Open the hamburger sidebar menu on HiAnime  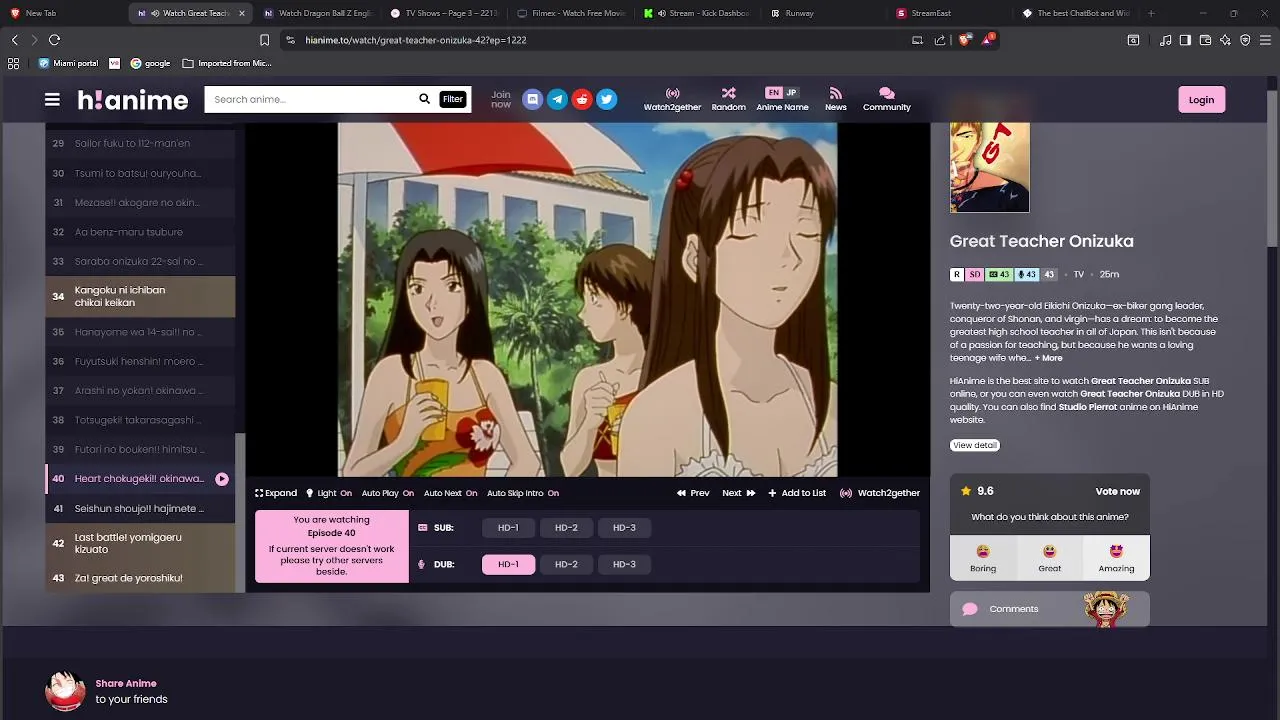click(x=52, y=99)
